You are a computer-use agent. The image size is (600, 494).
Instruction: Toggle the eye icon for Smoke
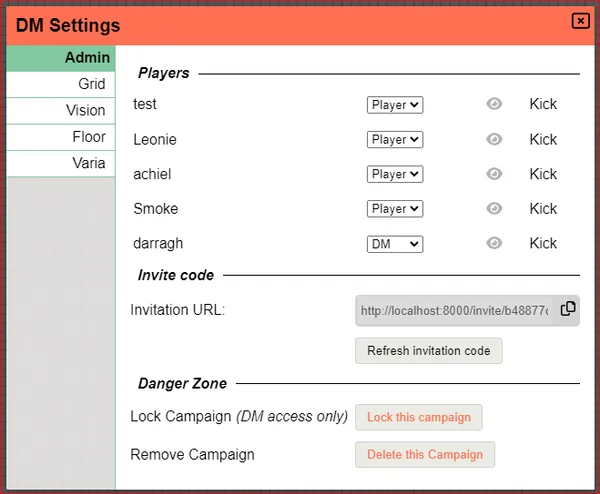point(494,209)
